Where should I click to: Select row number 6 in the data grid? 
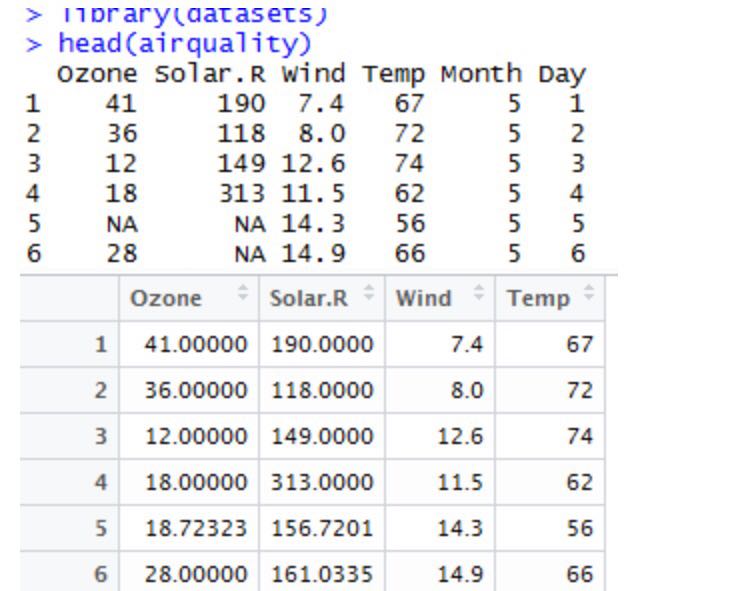99,575
